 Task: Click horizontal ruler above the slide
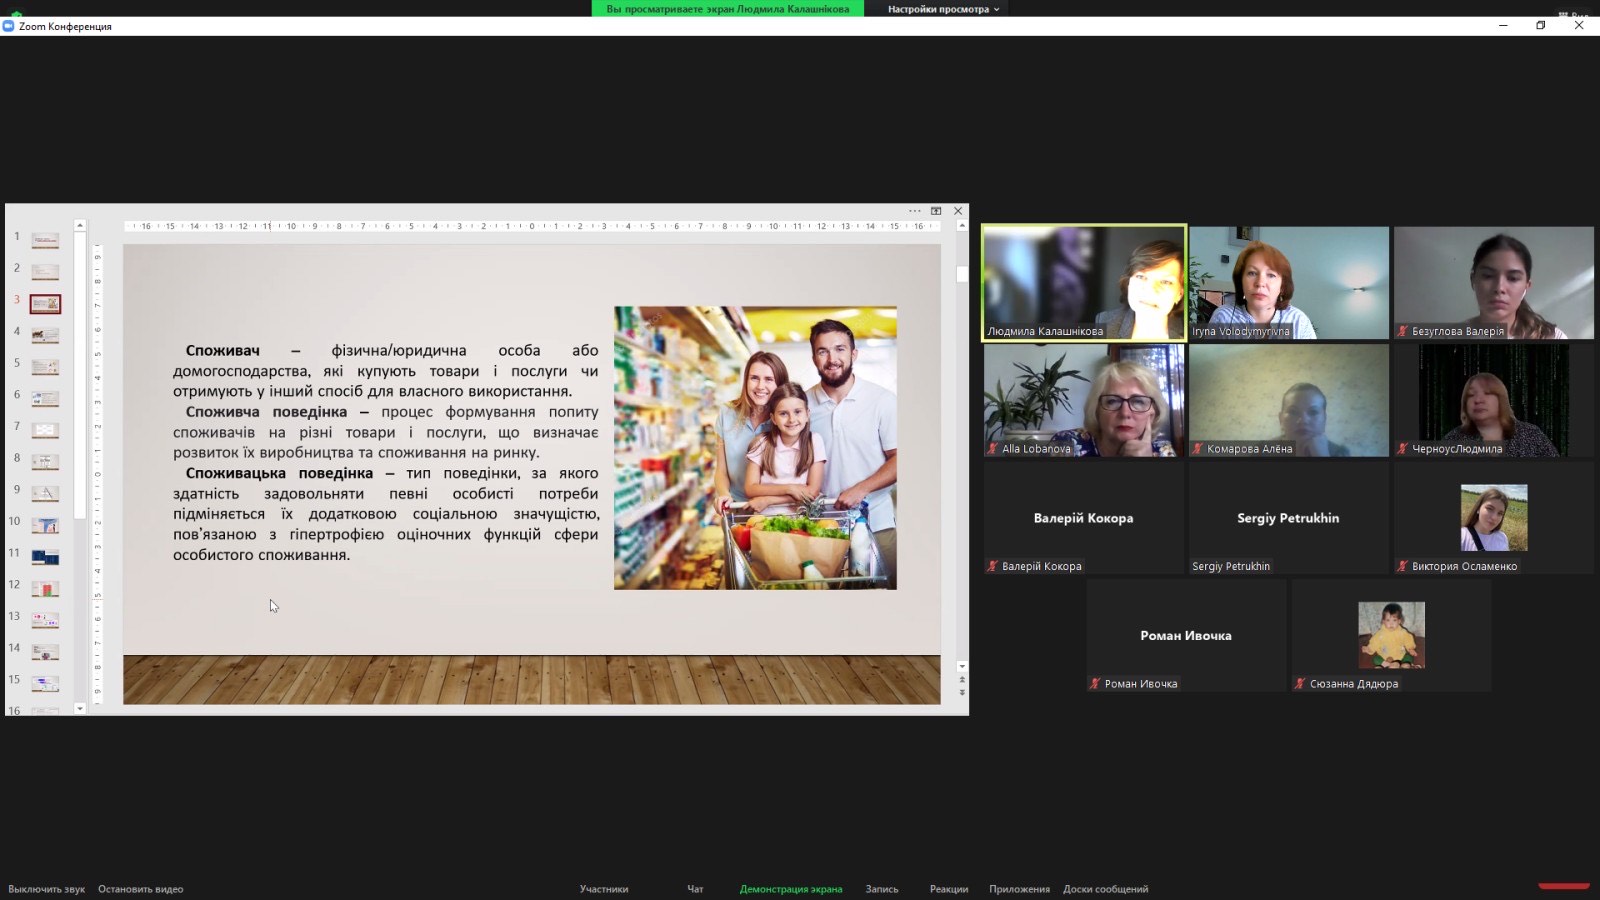pos(531,226)
